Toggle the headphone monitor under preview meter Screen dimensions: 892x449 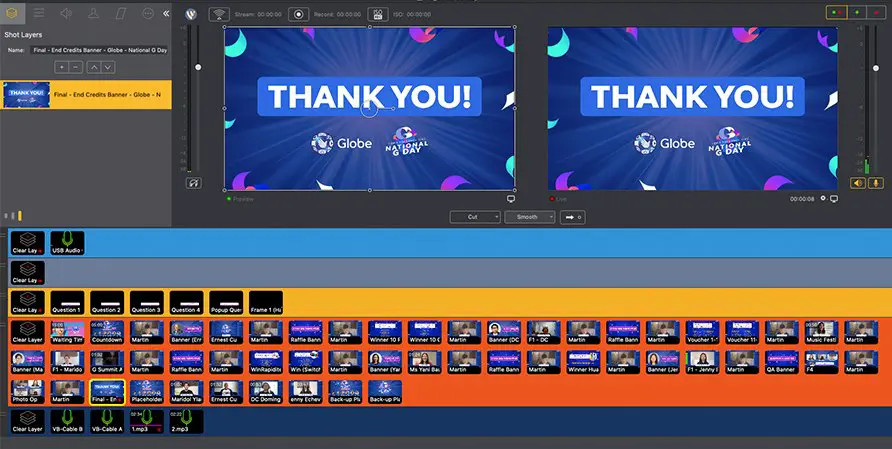(x=193, y=183)
